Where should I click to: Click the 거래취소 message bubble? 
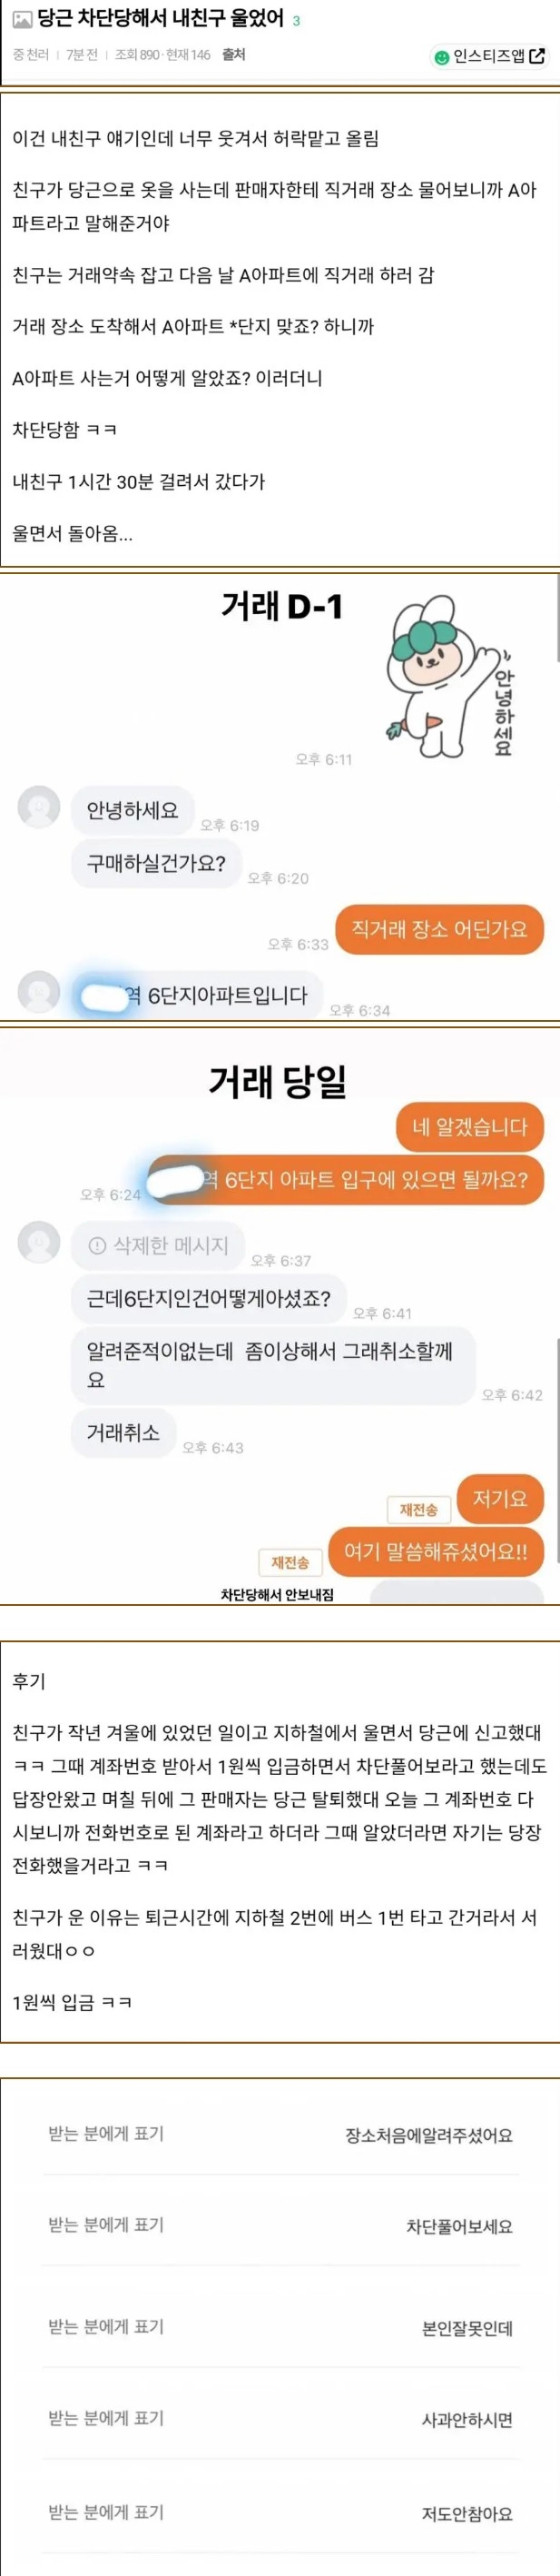pyautogui.click(x=123, y=1432)
